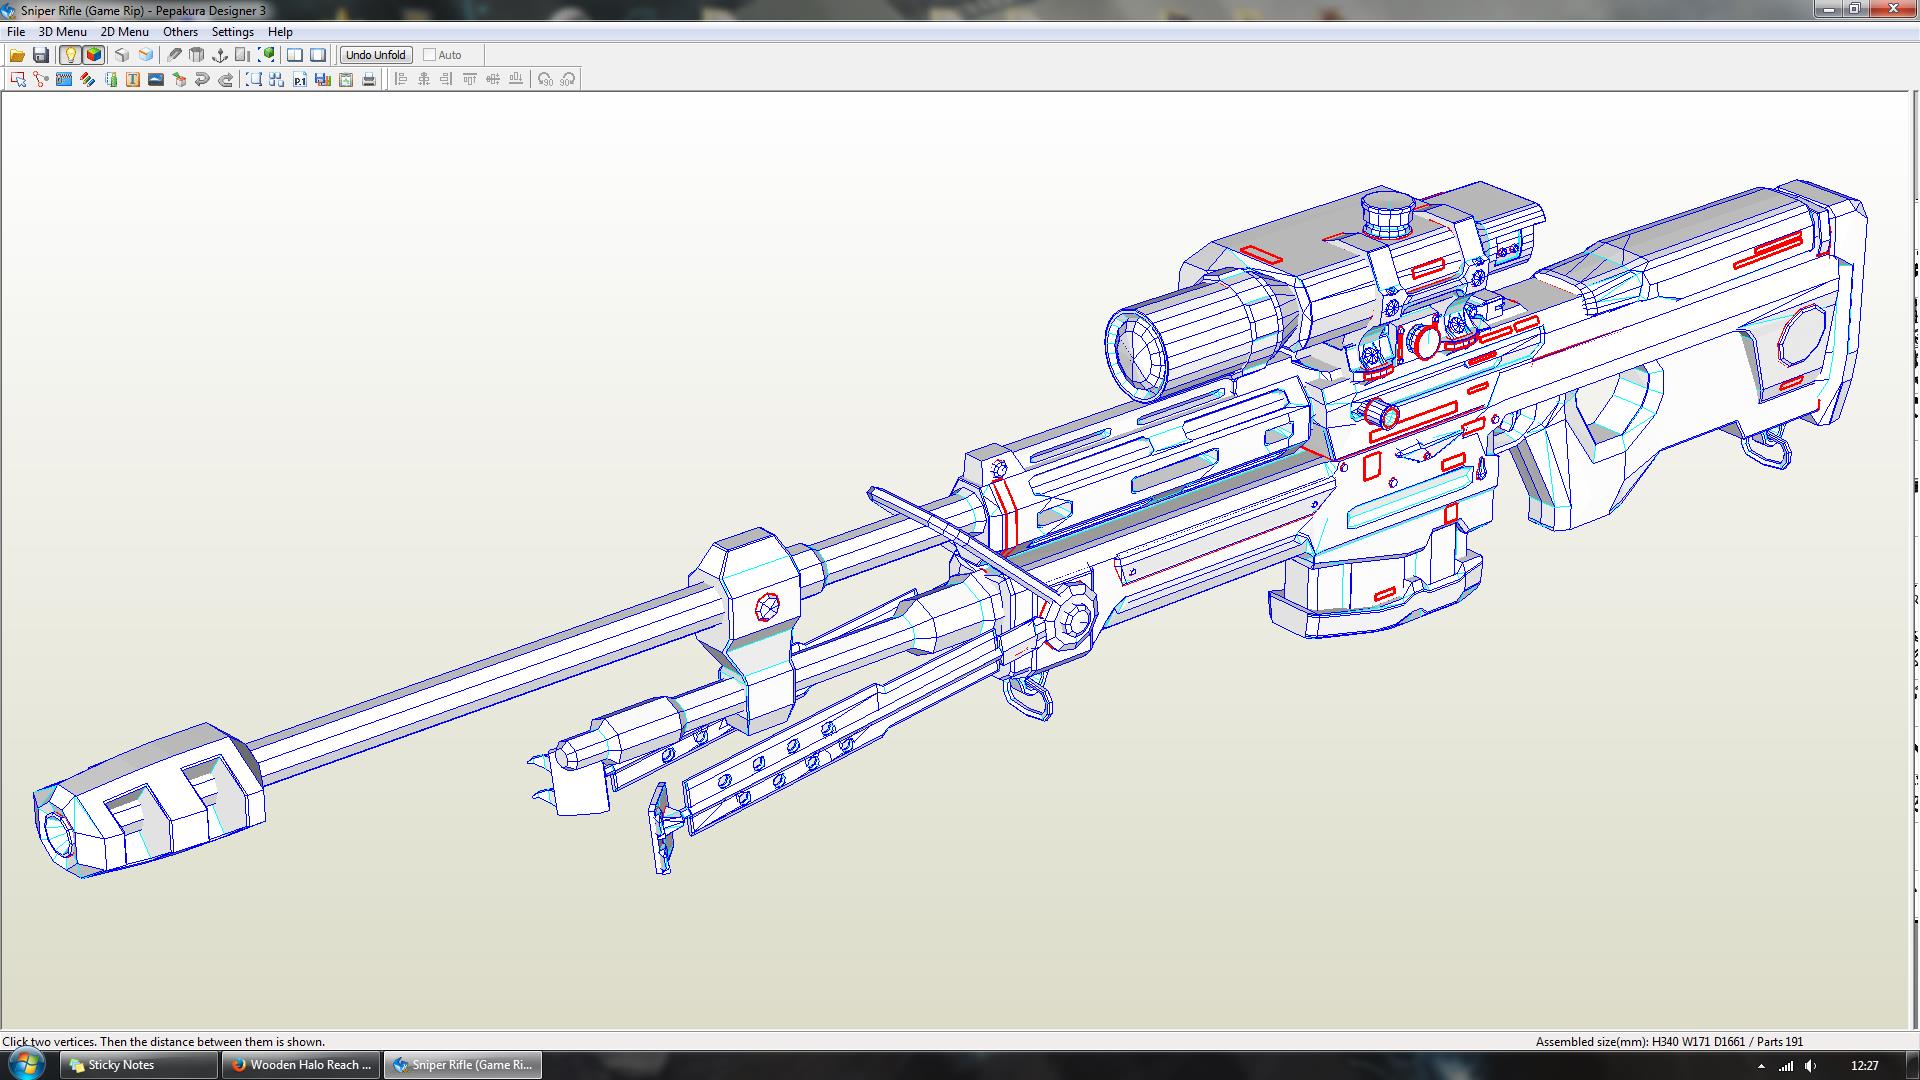Click the printer icon
The width and height of the screenshot is (1920, 1080).
369,79
